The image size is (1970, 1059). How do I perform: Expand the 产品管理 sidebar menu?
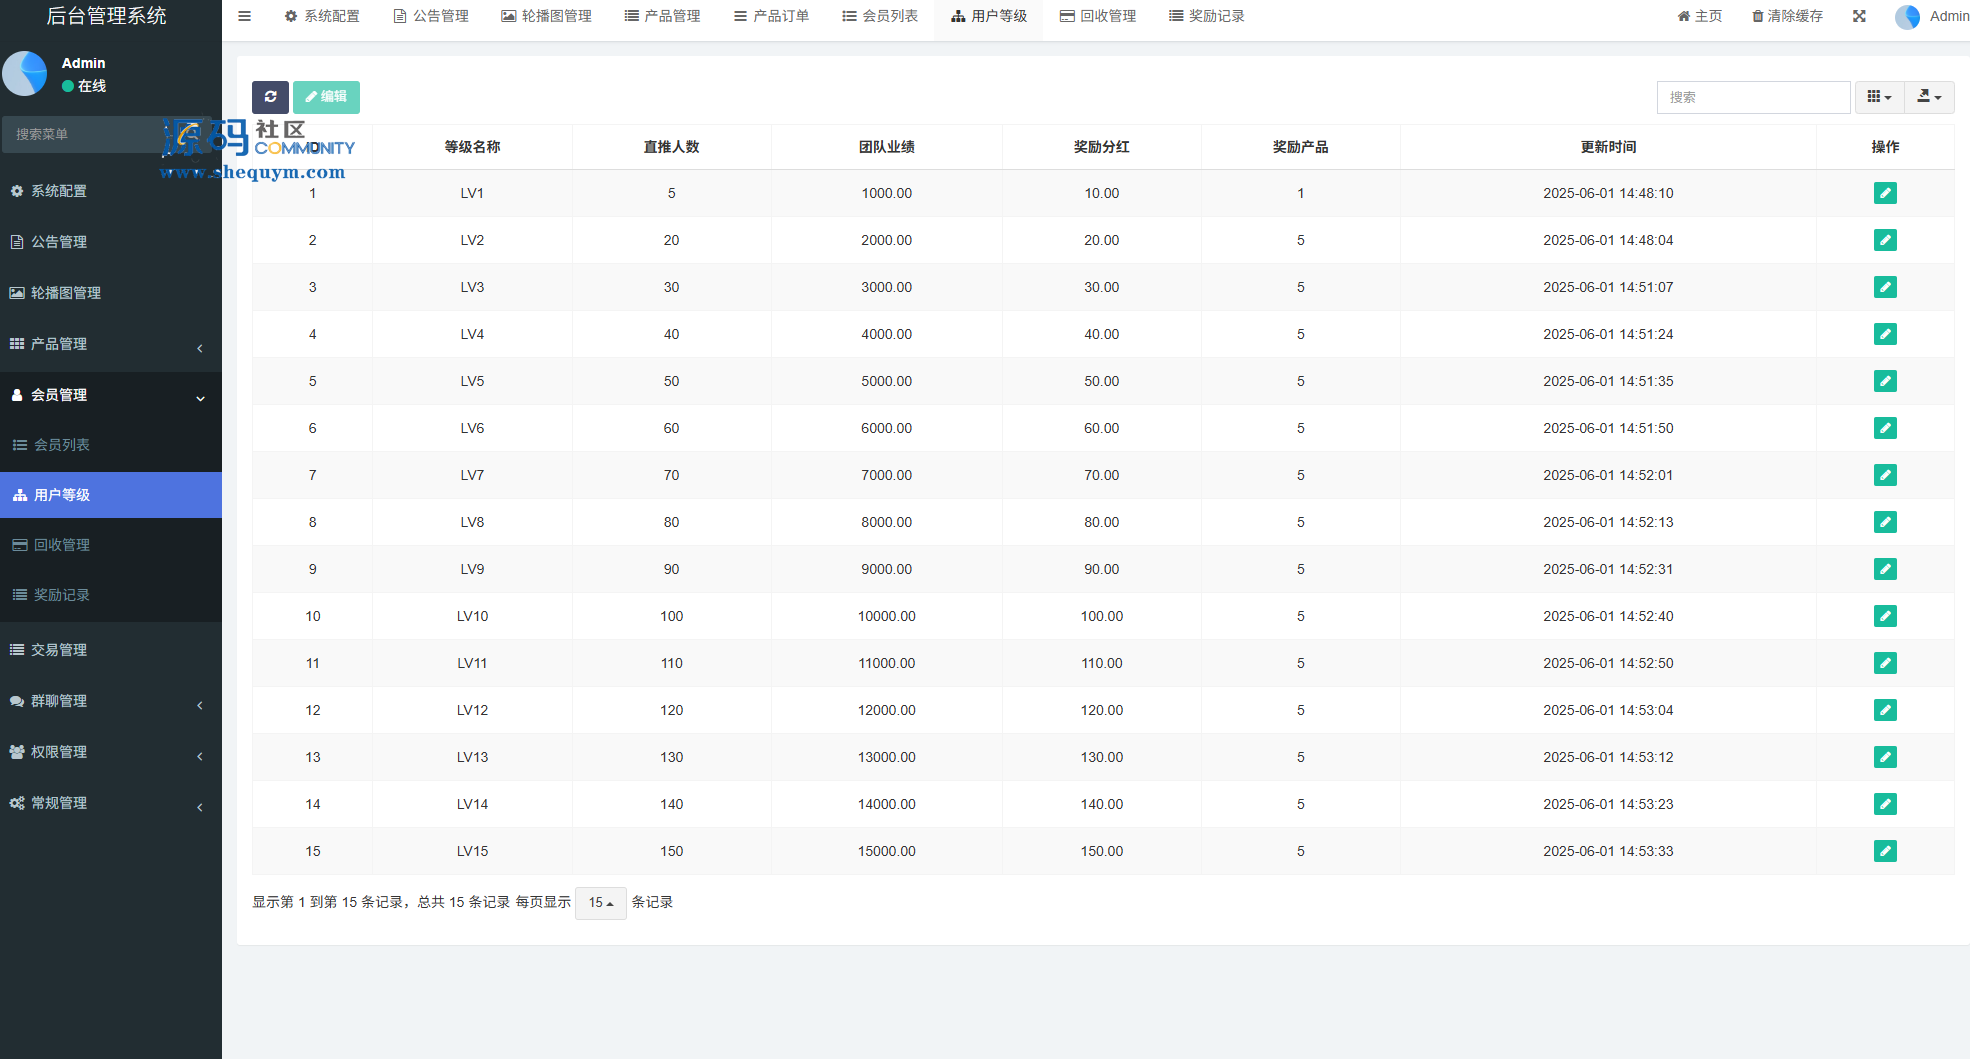tap(110, 344)
